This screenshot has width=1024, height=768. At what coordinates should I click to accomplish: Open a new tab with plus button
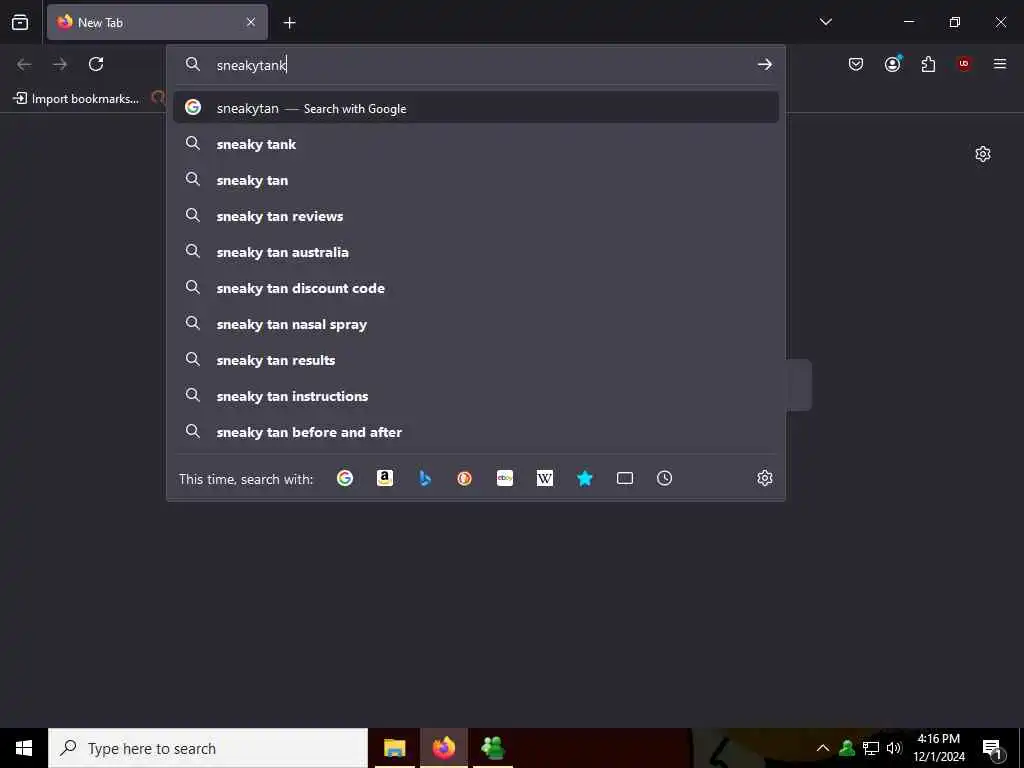point(289,23)
